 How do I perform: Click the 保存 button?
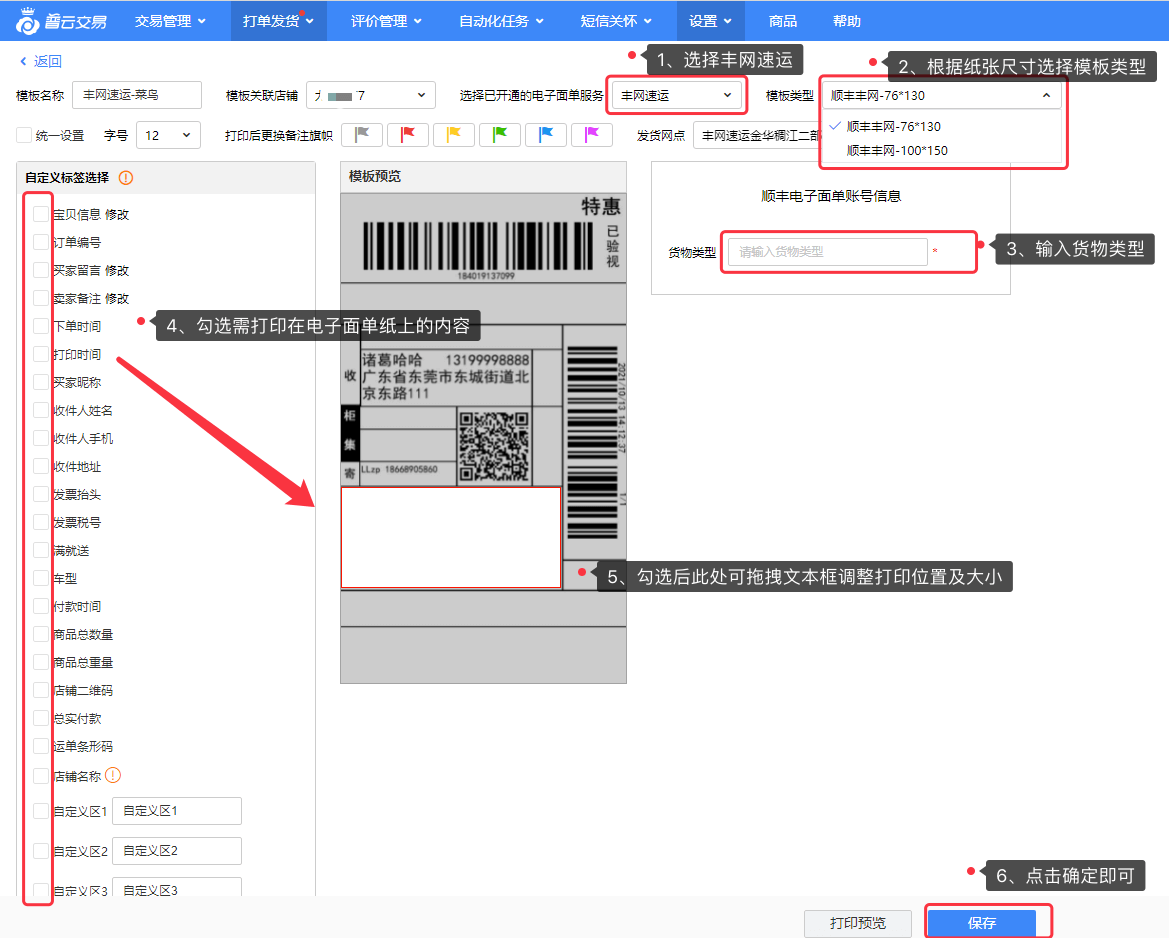click(982, 923)
